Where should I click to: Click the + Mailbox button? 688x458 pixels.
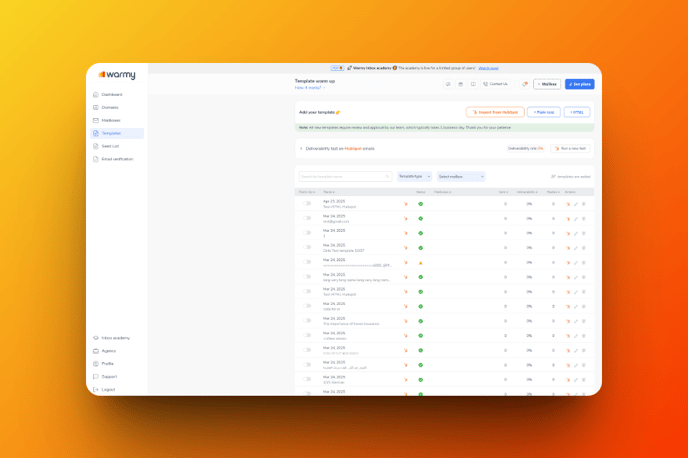pyautogui.click(x=547, y=84)
